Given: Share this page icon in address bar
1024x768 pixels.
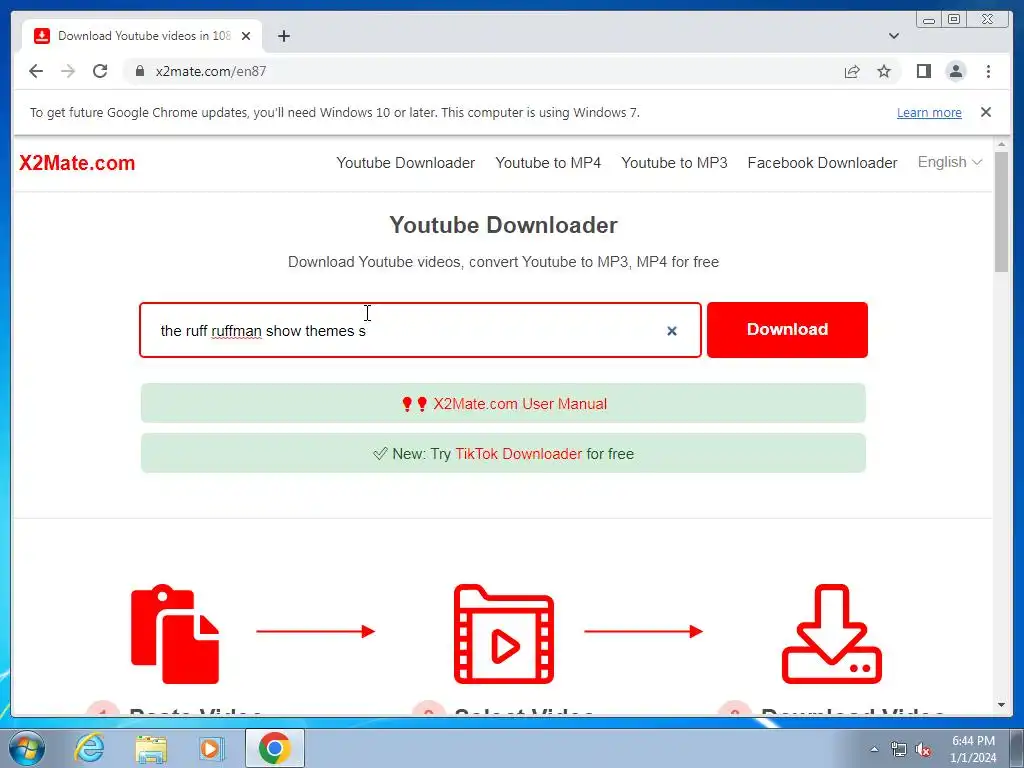Looking at the screenshot, I should point(852,71).
